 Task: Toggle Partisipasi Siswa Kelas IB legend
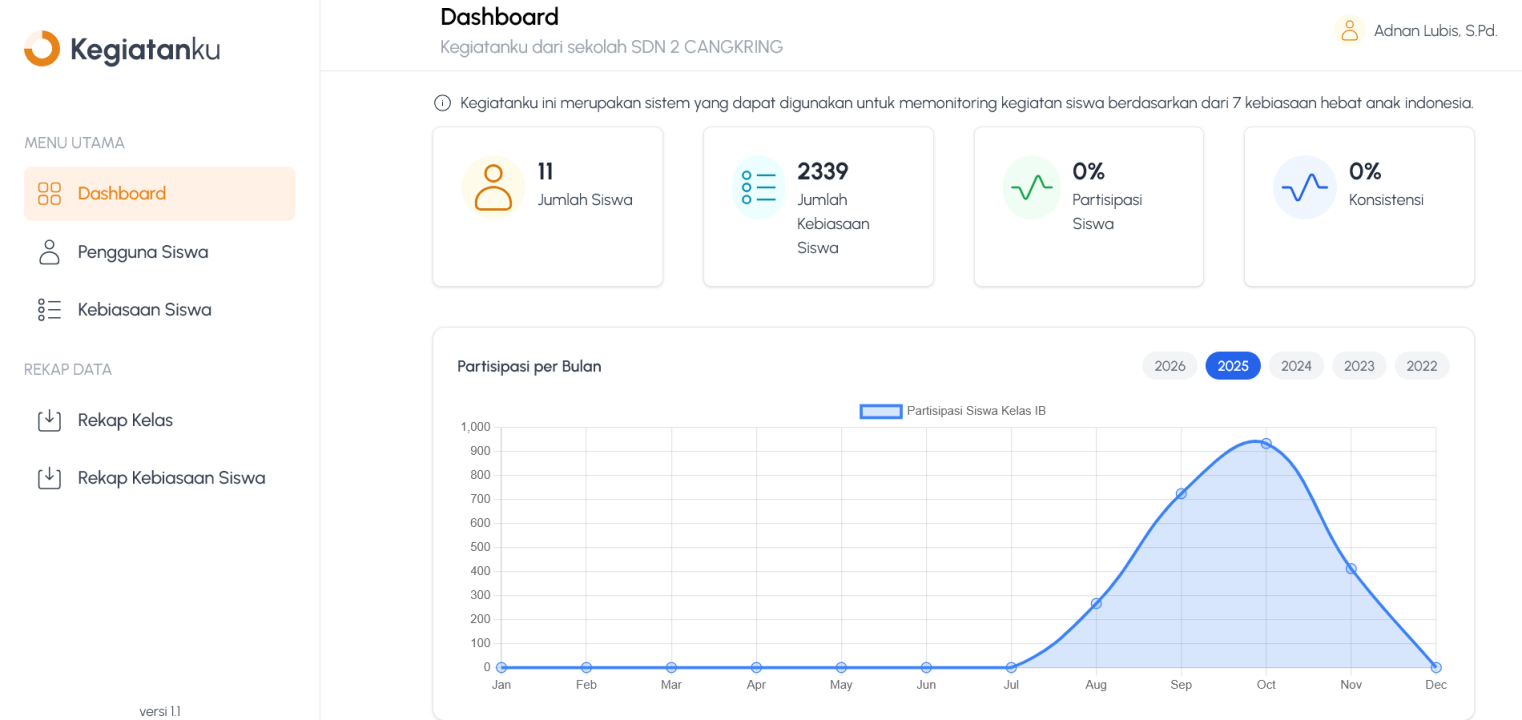(953, 411)
